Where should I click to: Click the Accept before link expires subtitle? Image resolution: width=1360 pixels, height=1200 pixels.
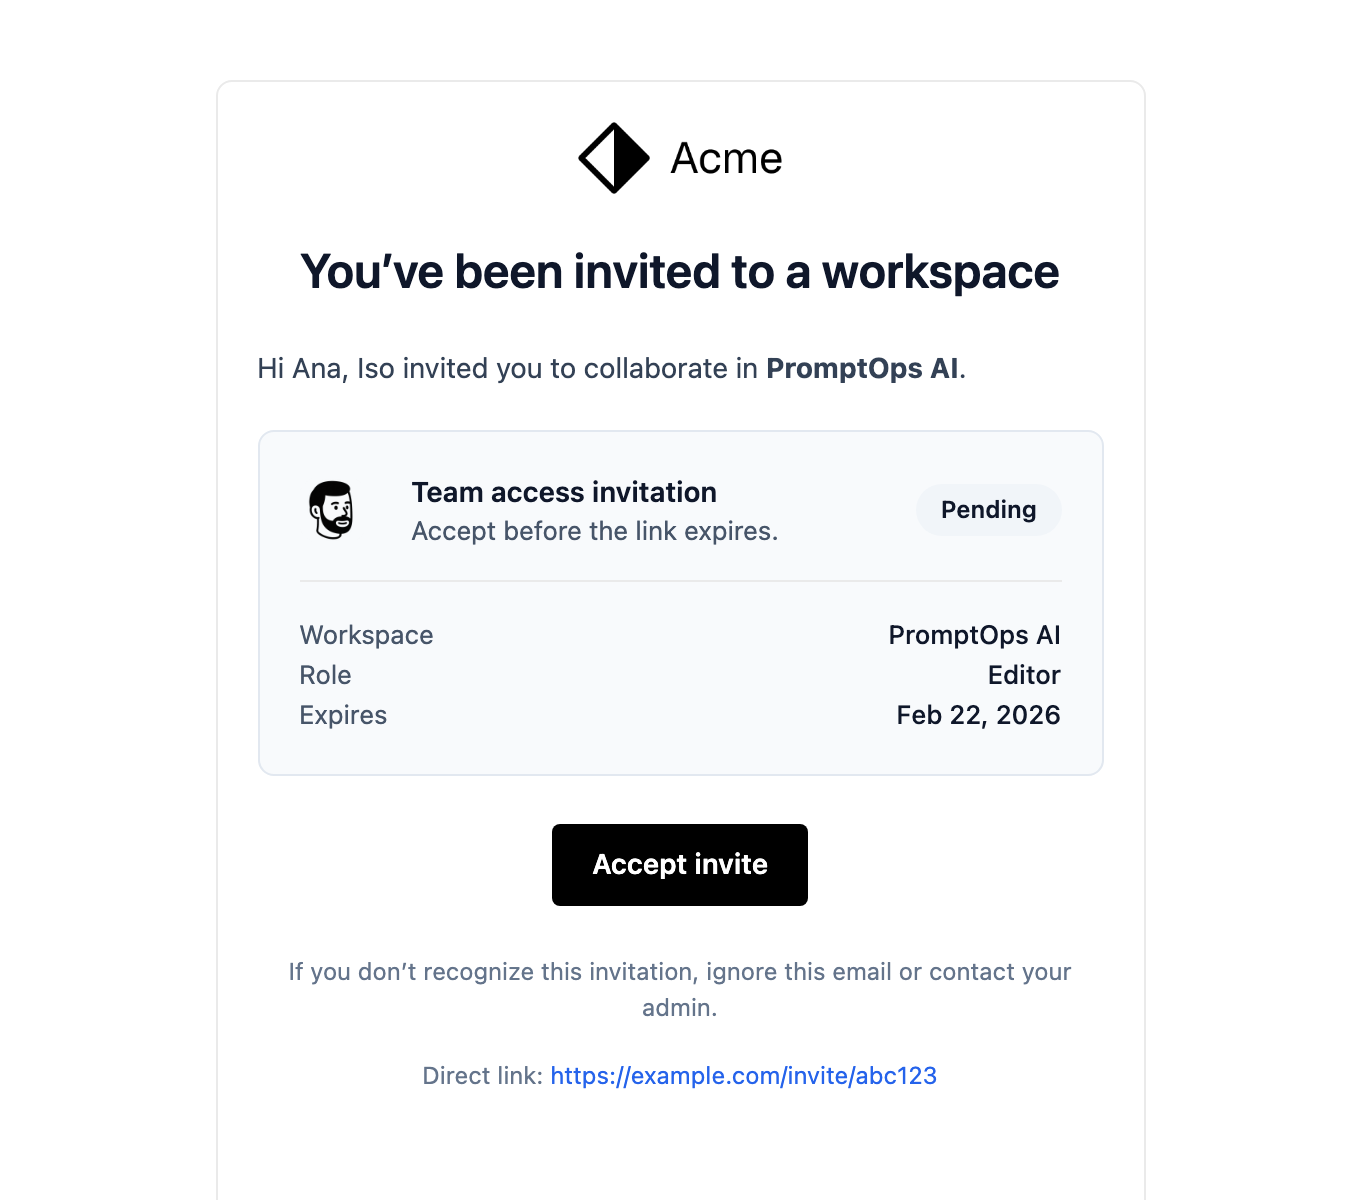point(594,531)
